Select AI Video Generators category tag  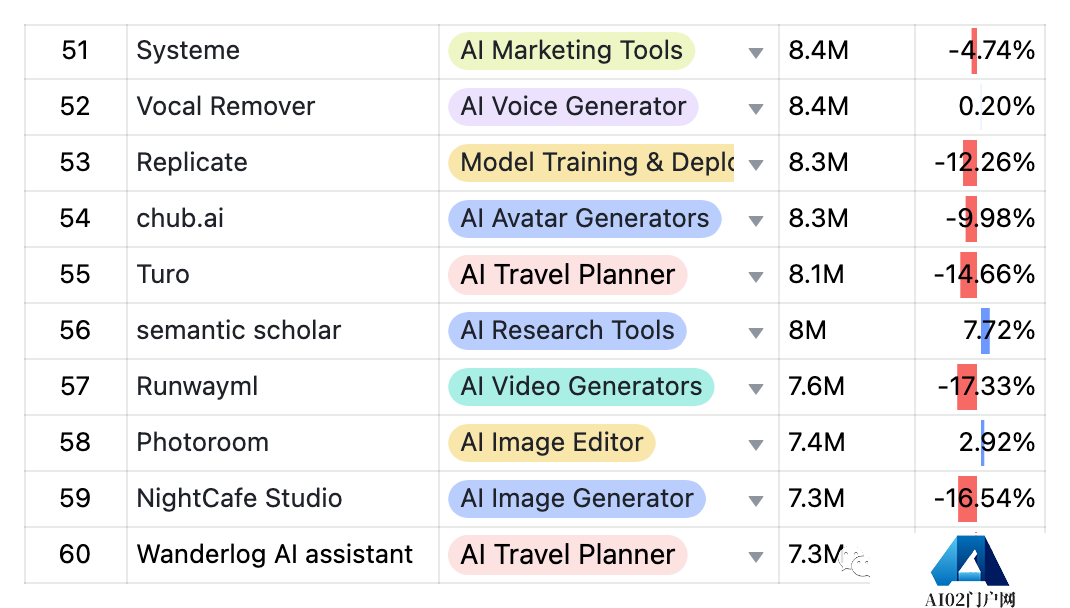coord(581,386)
